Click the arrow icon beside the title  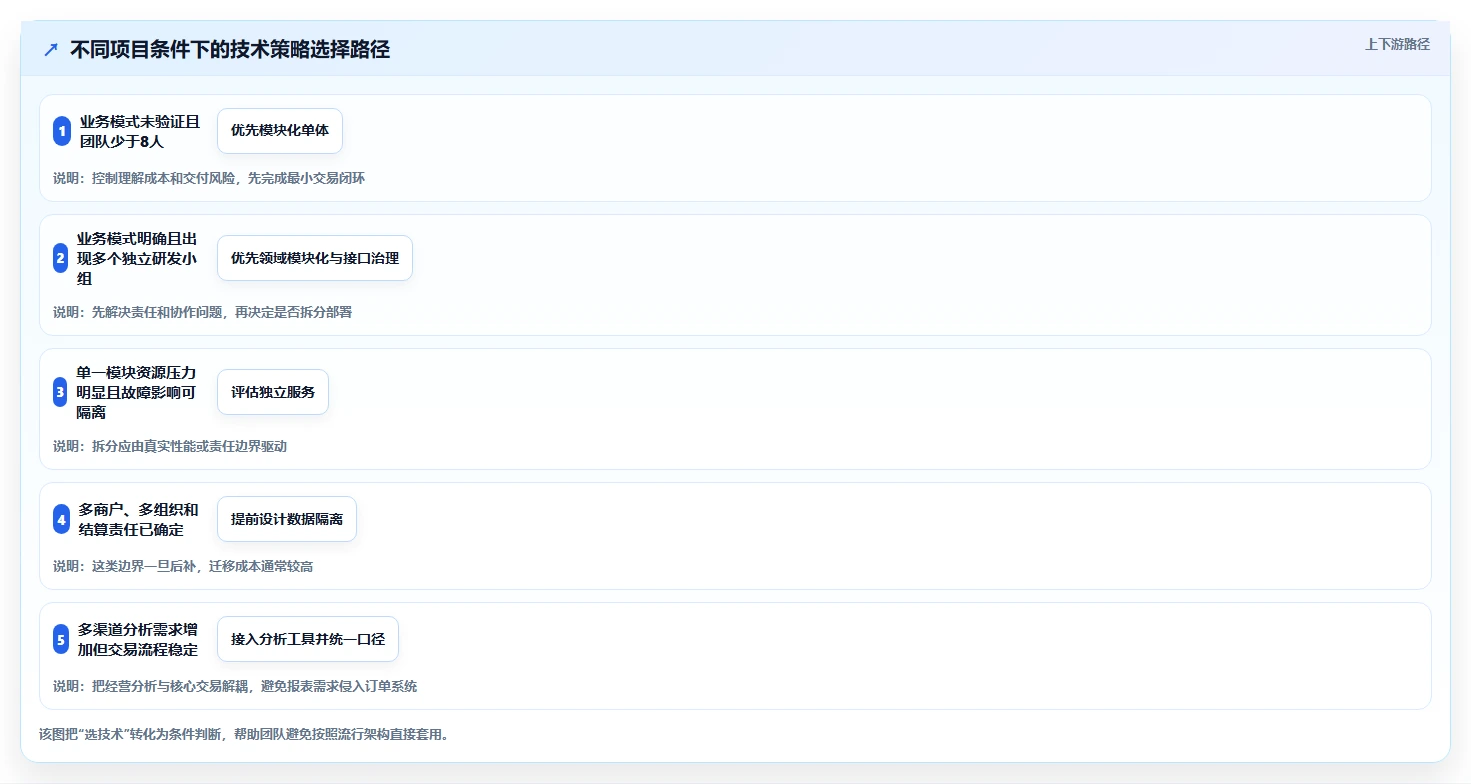pos(51,50)
